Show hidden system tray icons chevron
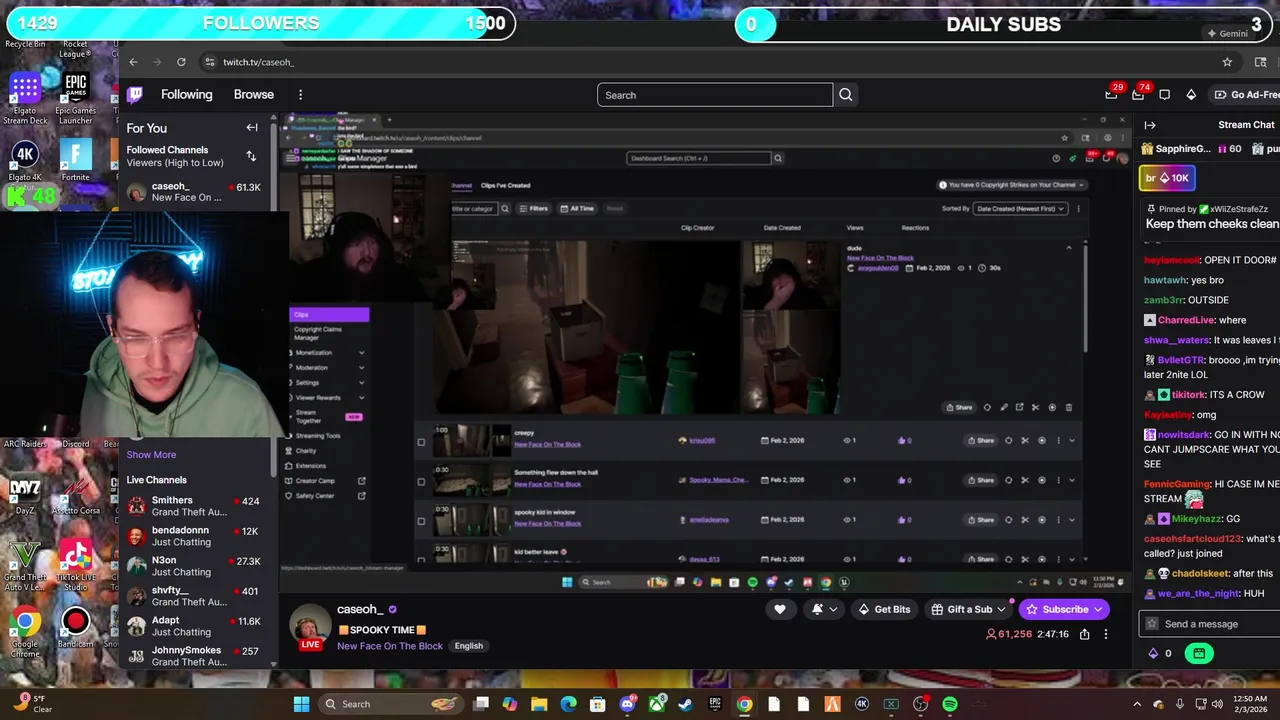Image resolution: width=1280 pixels, height=720 pixels. coord(1137,704)
